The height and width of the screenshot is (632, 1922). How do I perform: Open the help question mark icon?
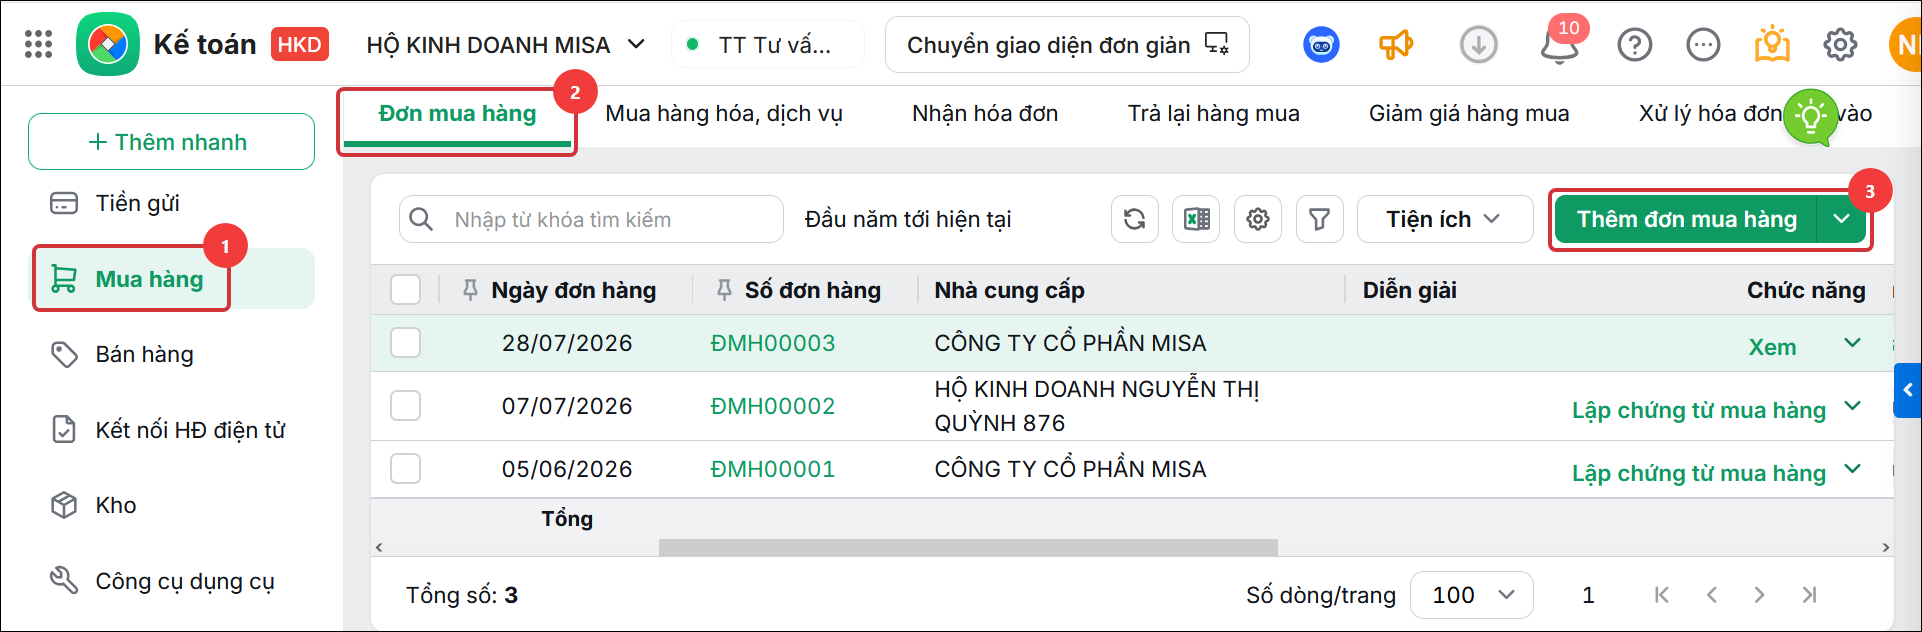(1635, 44)
